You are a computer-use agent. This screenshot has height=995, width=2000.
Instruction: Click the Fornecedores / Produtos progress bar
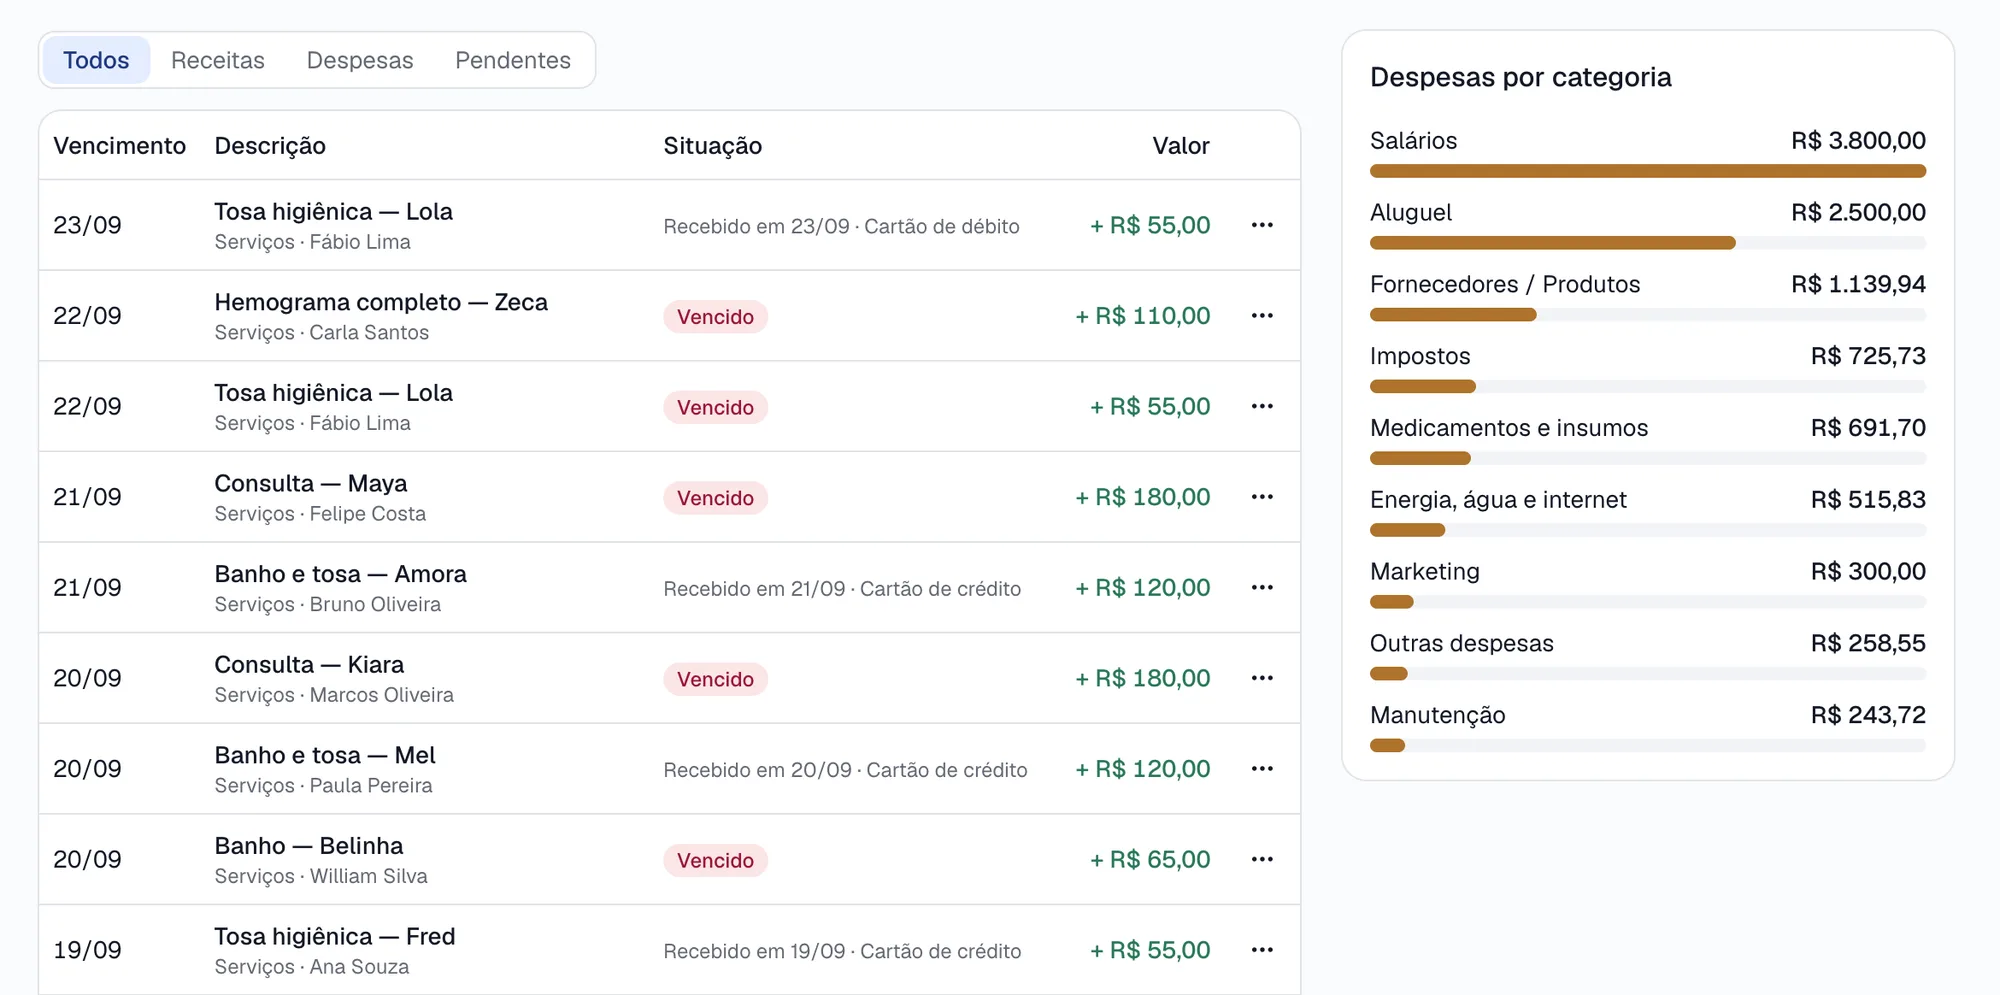tap(1648, 315)
